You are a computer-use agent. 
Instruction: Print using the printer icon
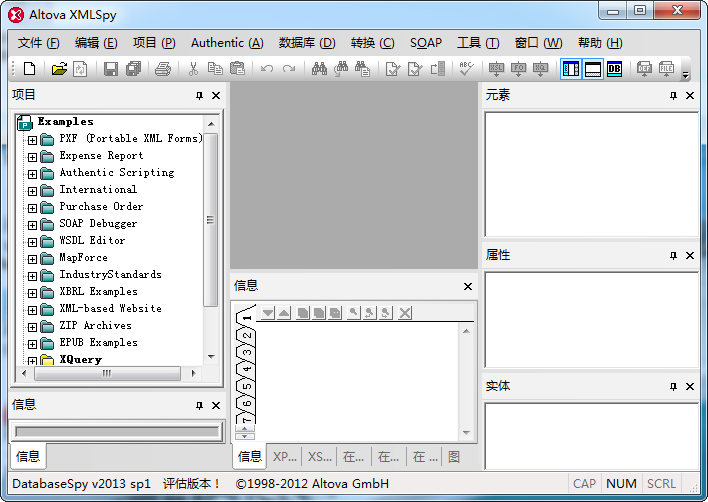coord(163,69)
